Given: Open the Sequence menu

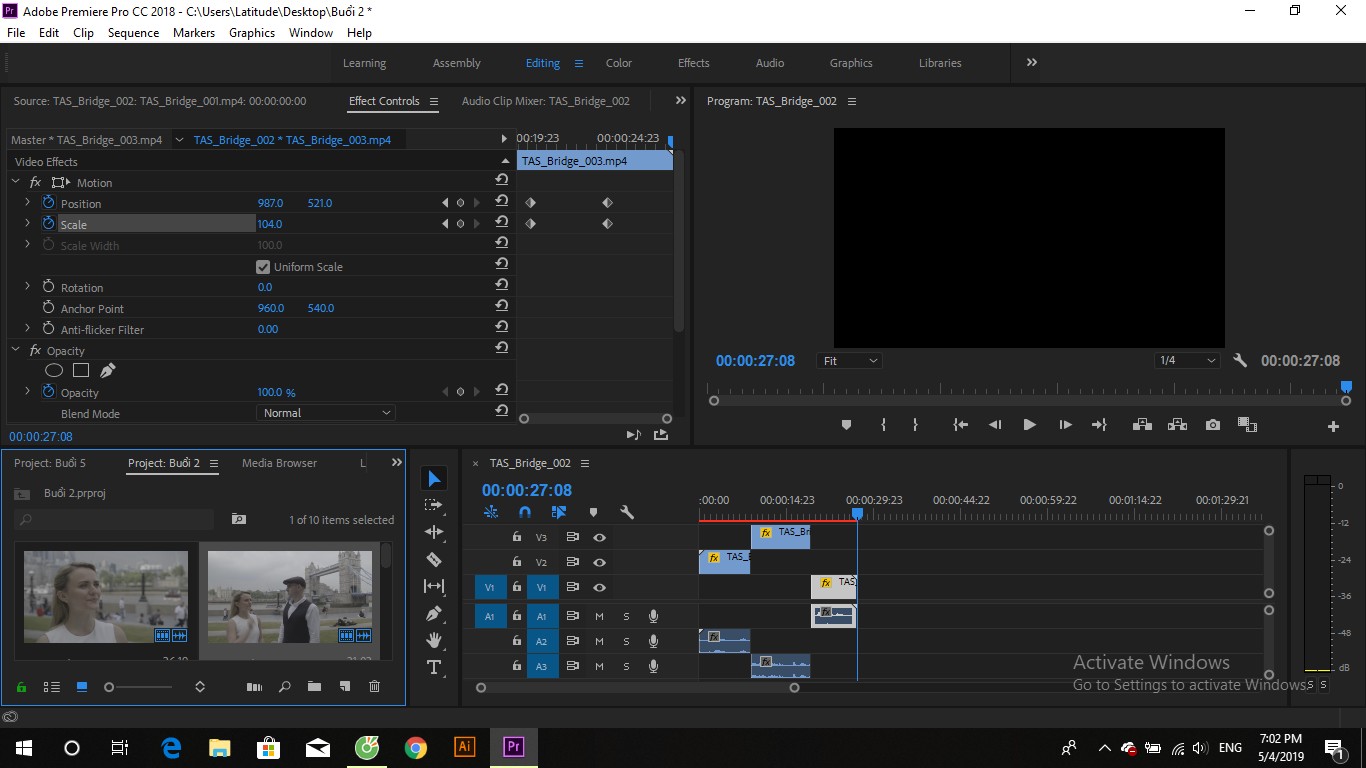Looking at the screenshot, I should 133,33.
